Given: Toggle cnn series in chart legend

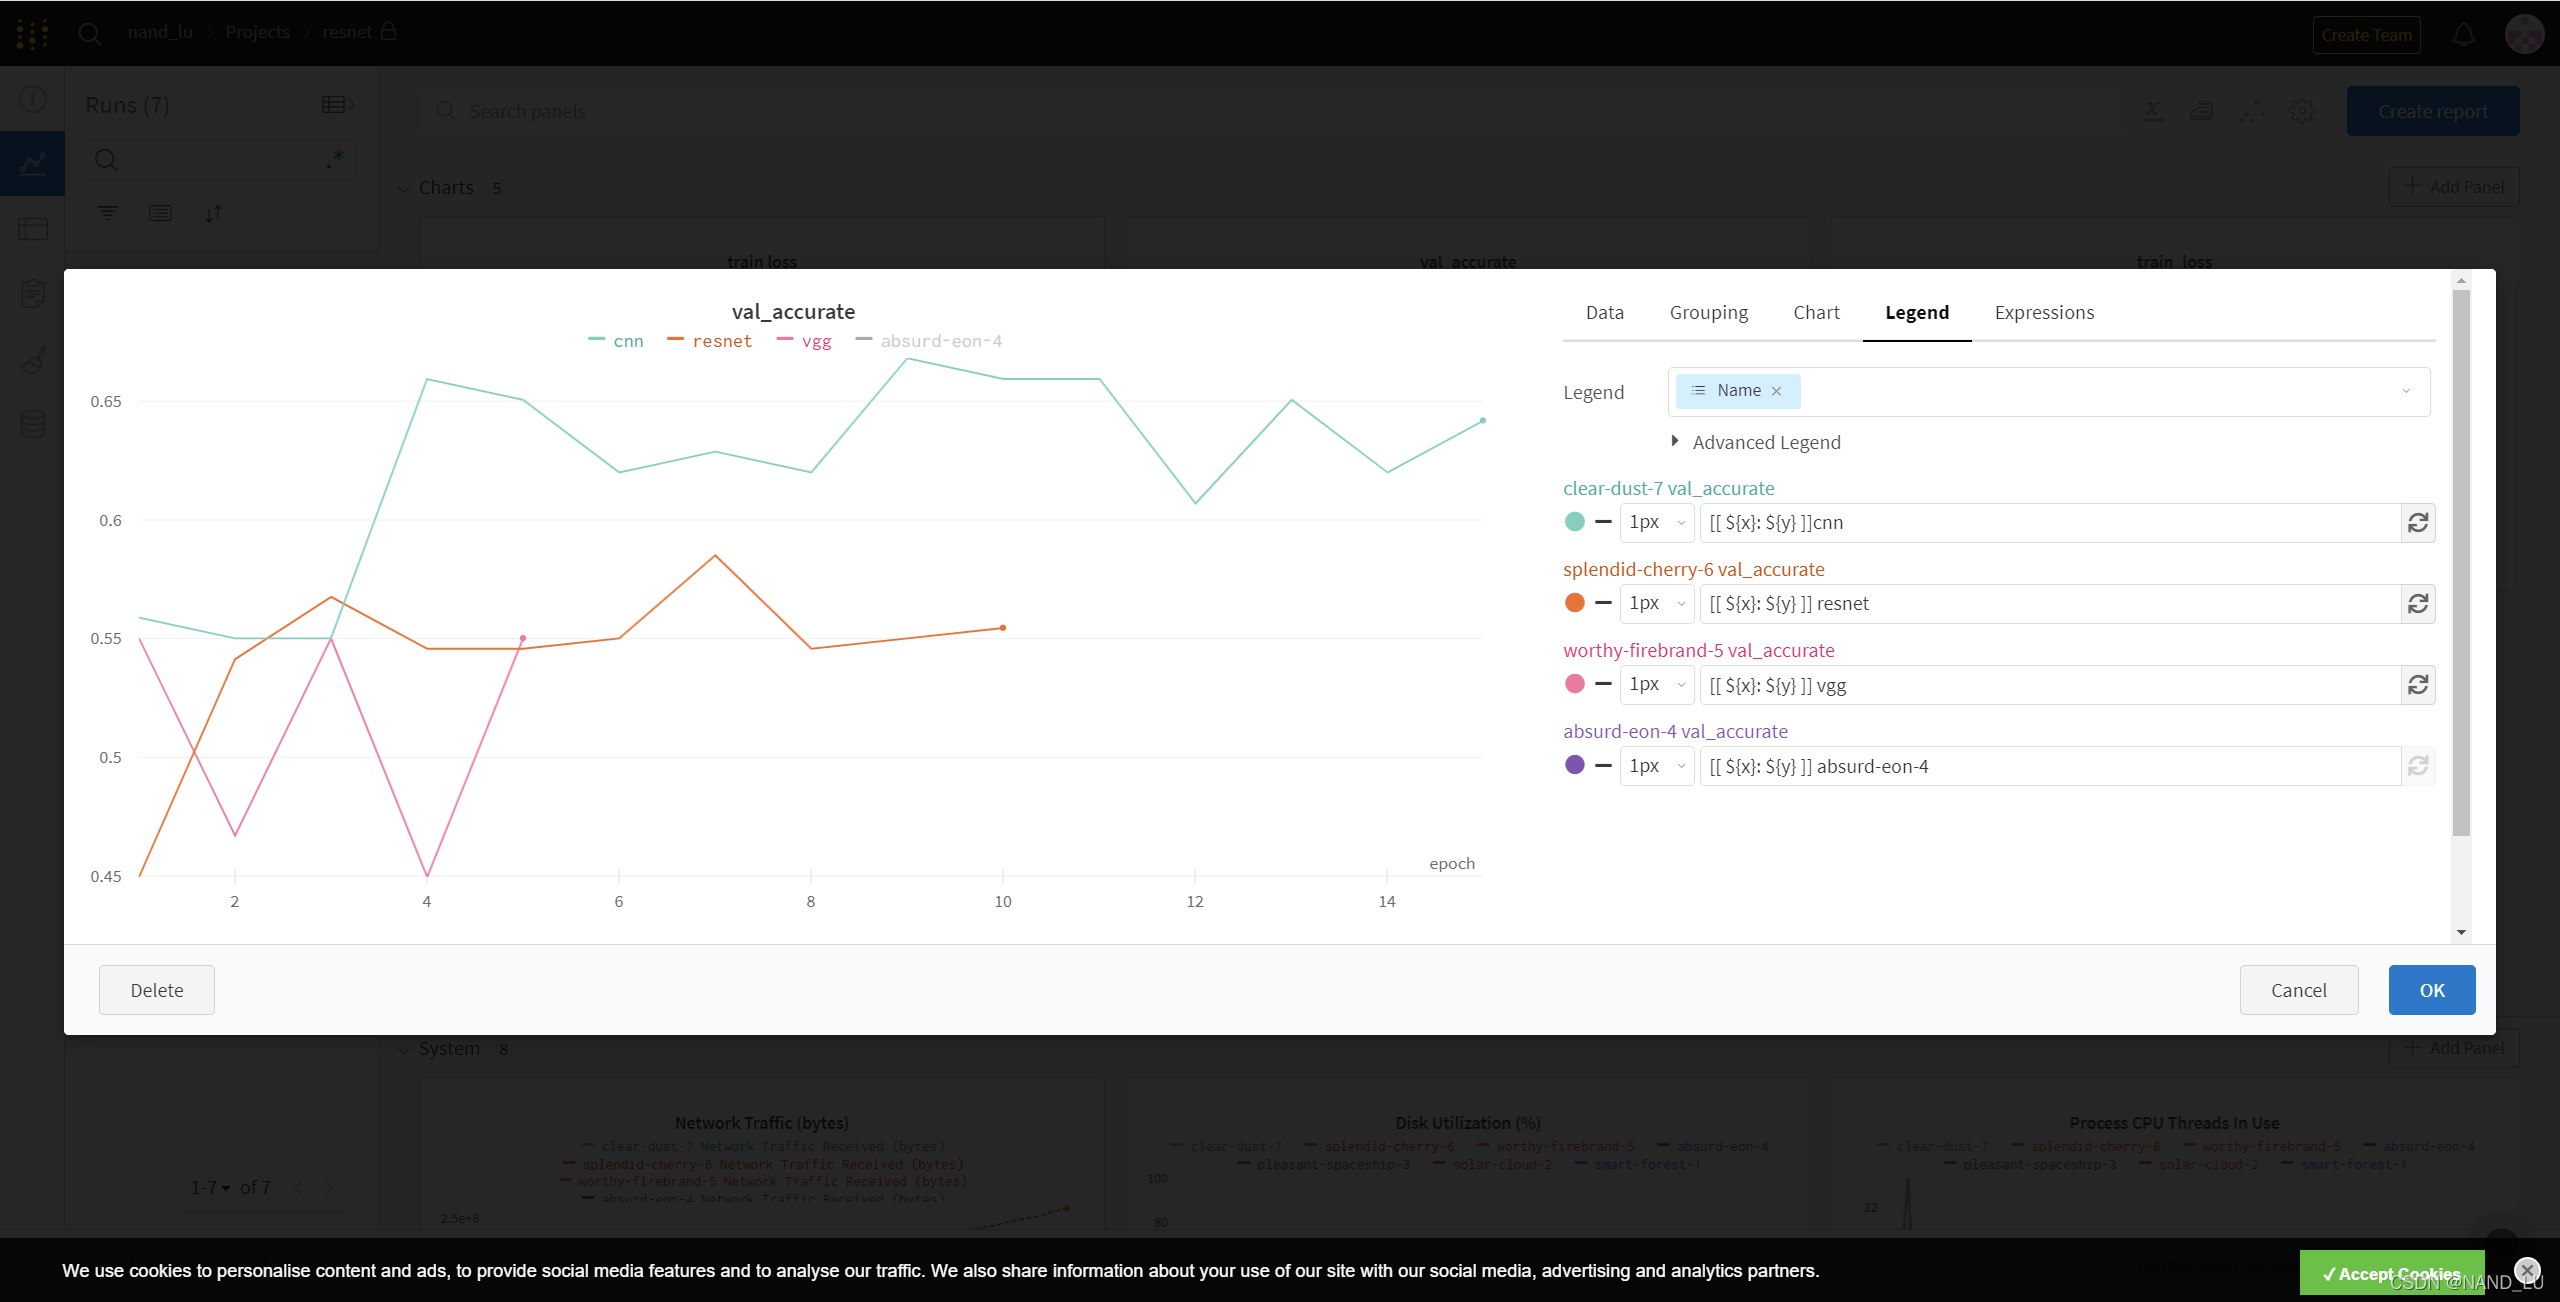Looking at the screenshot, I should [628, 341].
